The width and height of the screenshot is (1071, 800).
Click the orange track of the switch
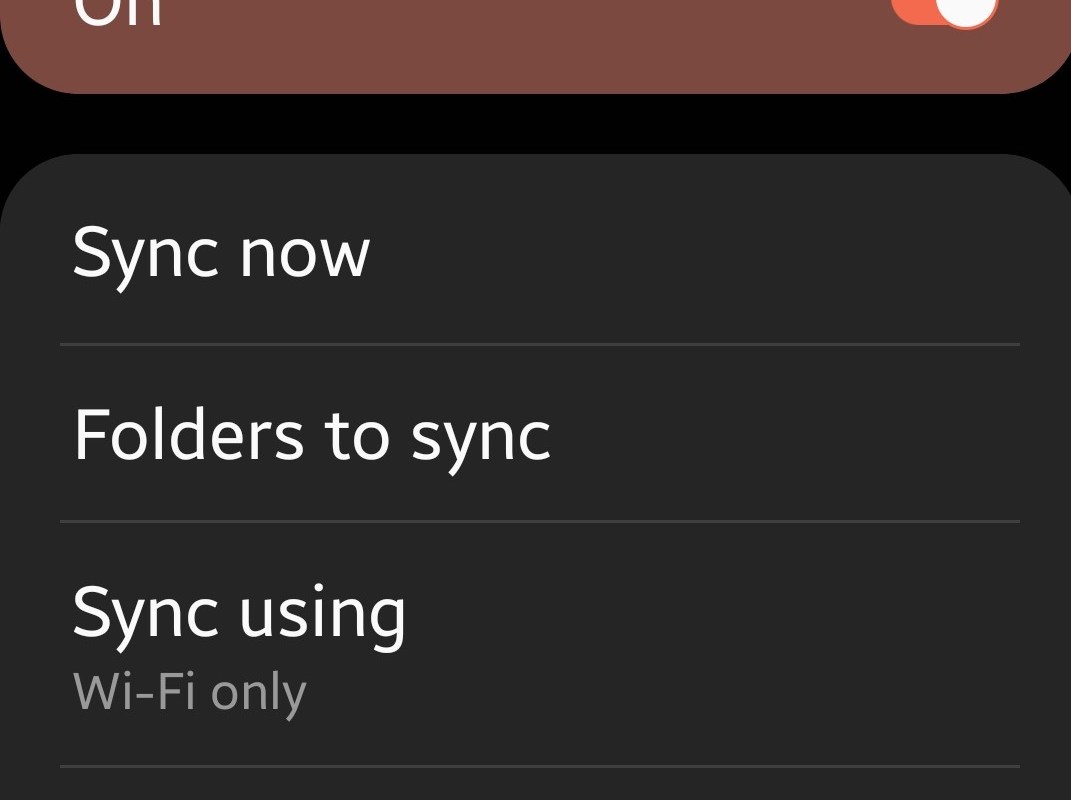tap(912, 12)
